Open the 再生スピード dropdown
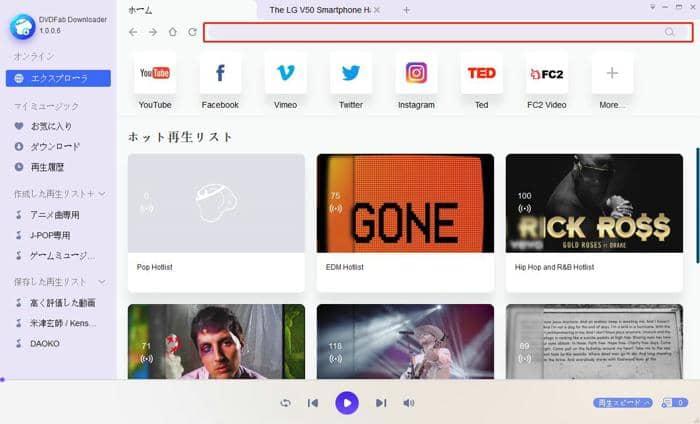 (x=622, y=403)
